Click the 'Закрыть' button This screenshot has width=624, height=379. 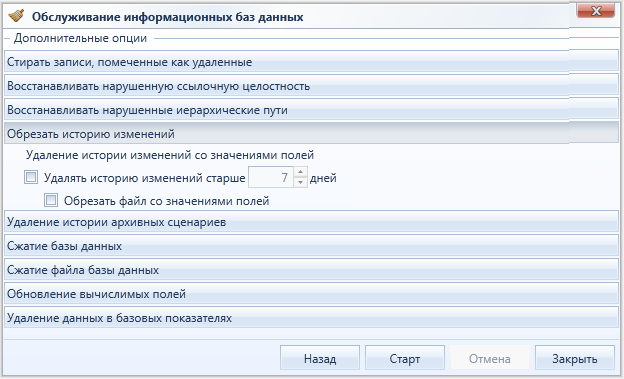(x=575, y=358)
